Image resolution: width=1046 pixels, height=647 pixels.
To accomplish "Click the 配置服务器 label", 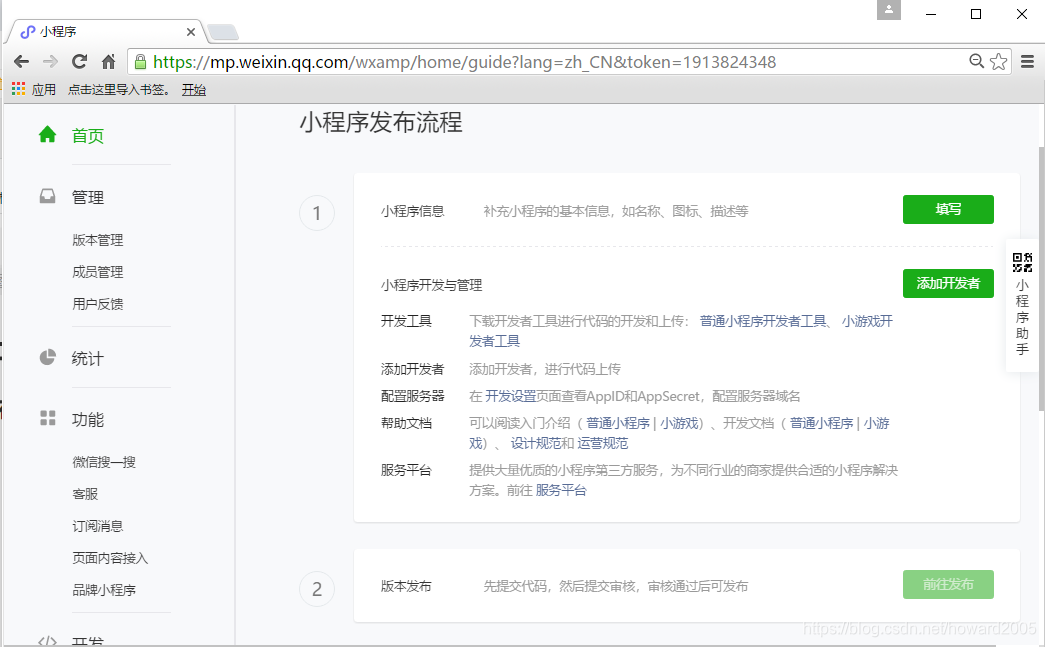I will 412,396.
